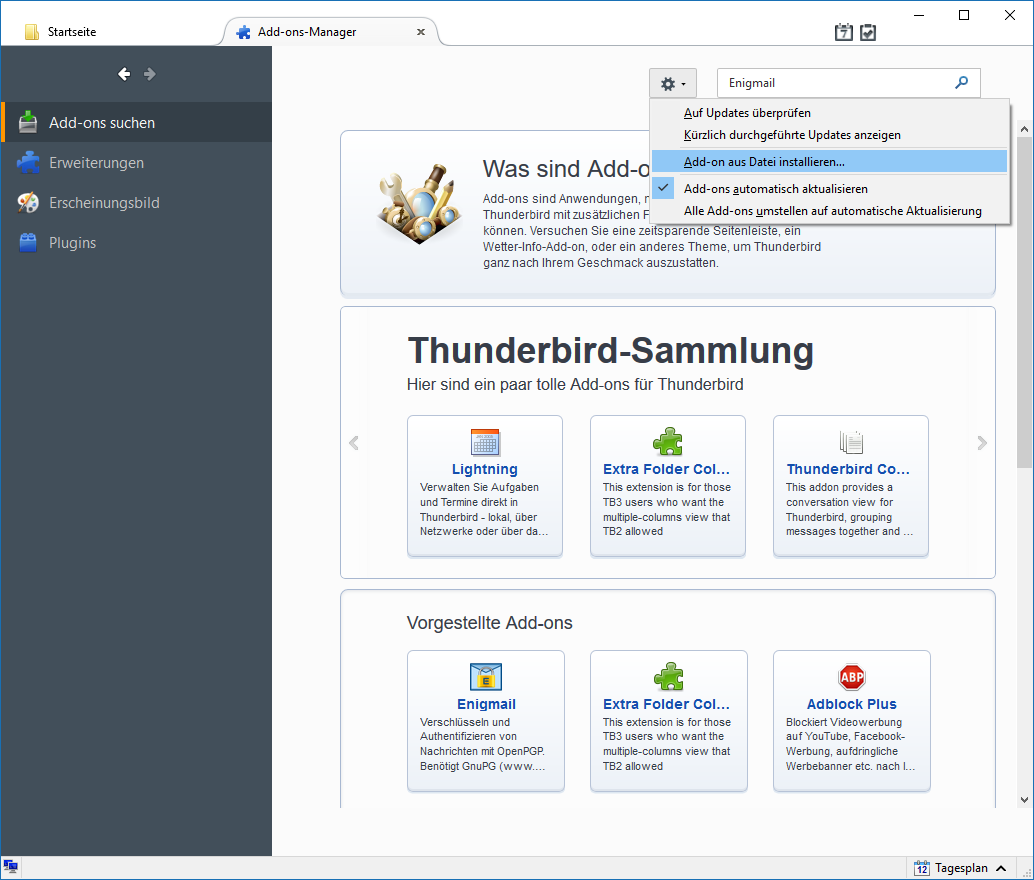Click the vertical scrollbar thumb
1034x880 pixels.
click(1024, 302)
